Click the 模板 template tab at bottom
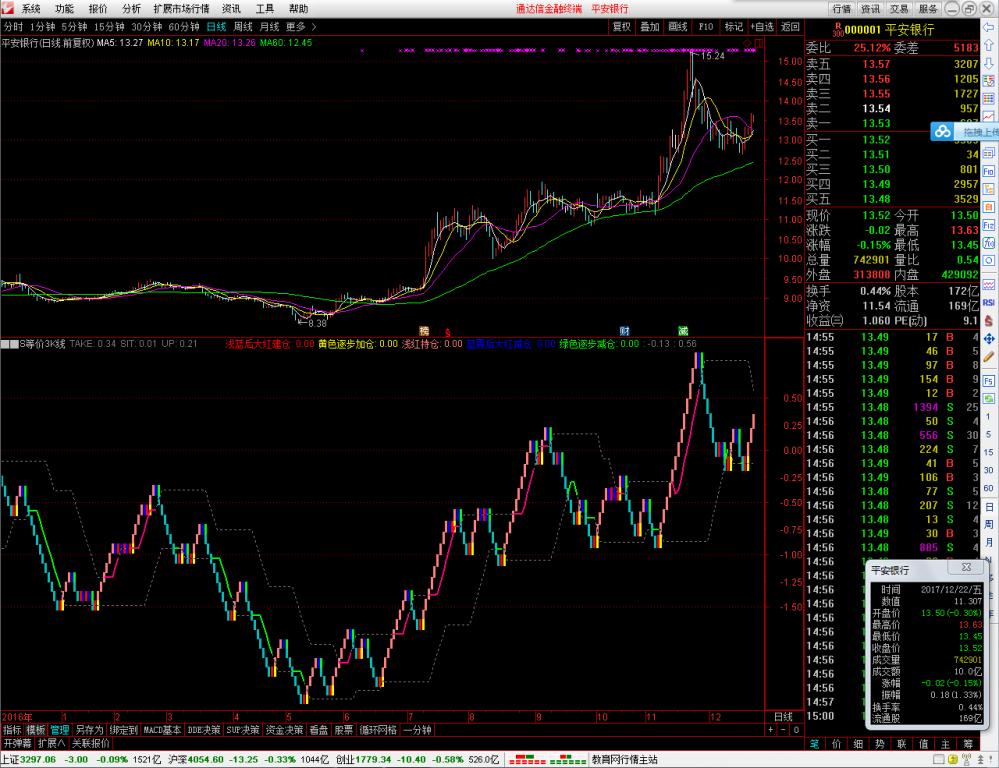999x768 pixels. pos(36,730)
